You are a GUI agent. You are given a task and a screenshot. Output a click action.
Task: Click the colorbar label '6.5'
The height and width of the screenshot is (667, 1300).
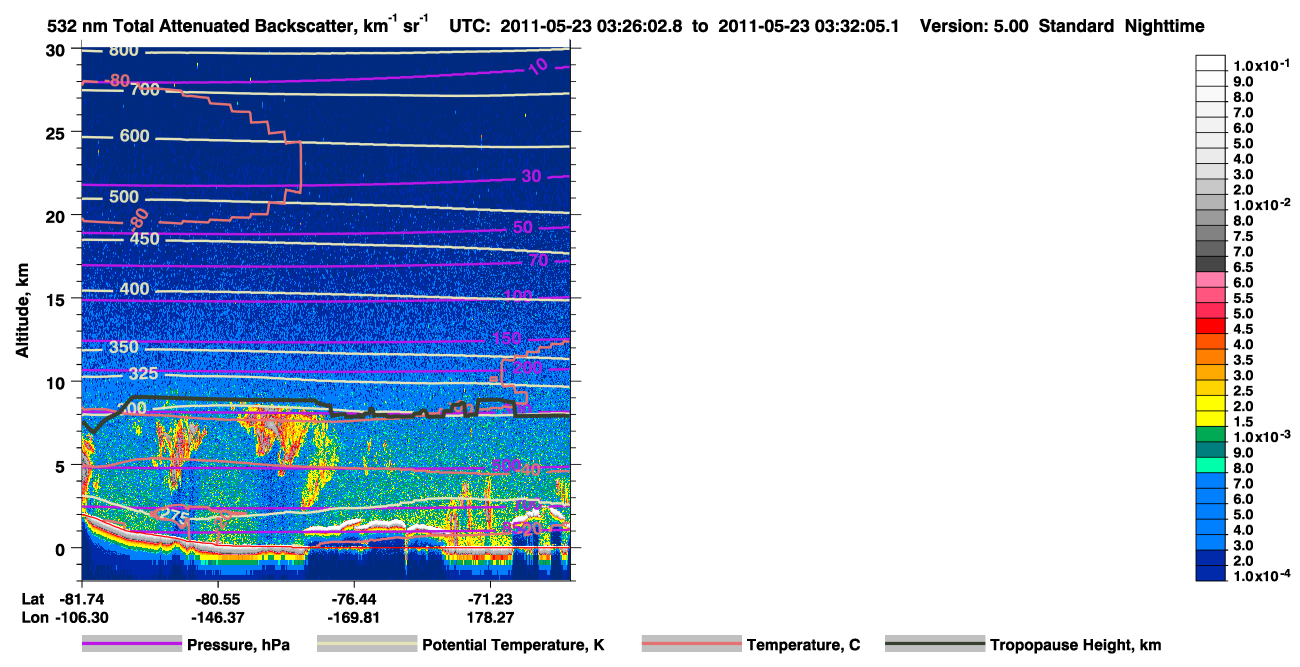tap(1242, 267)
